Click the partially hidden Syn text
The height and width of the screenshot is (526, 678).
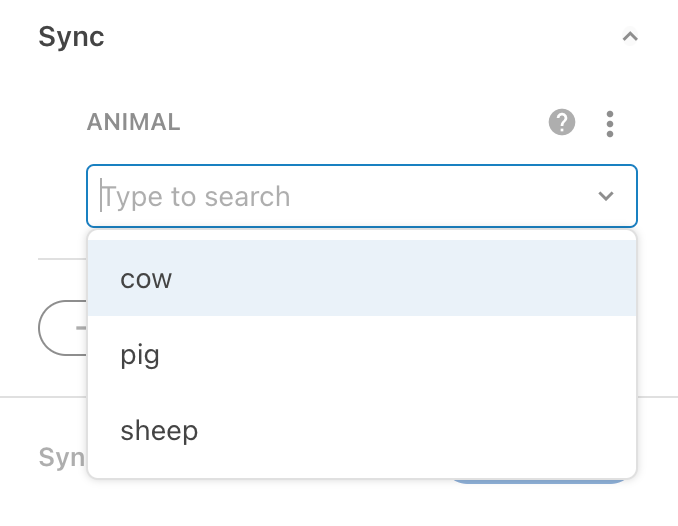pos(61,457)
